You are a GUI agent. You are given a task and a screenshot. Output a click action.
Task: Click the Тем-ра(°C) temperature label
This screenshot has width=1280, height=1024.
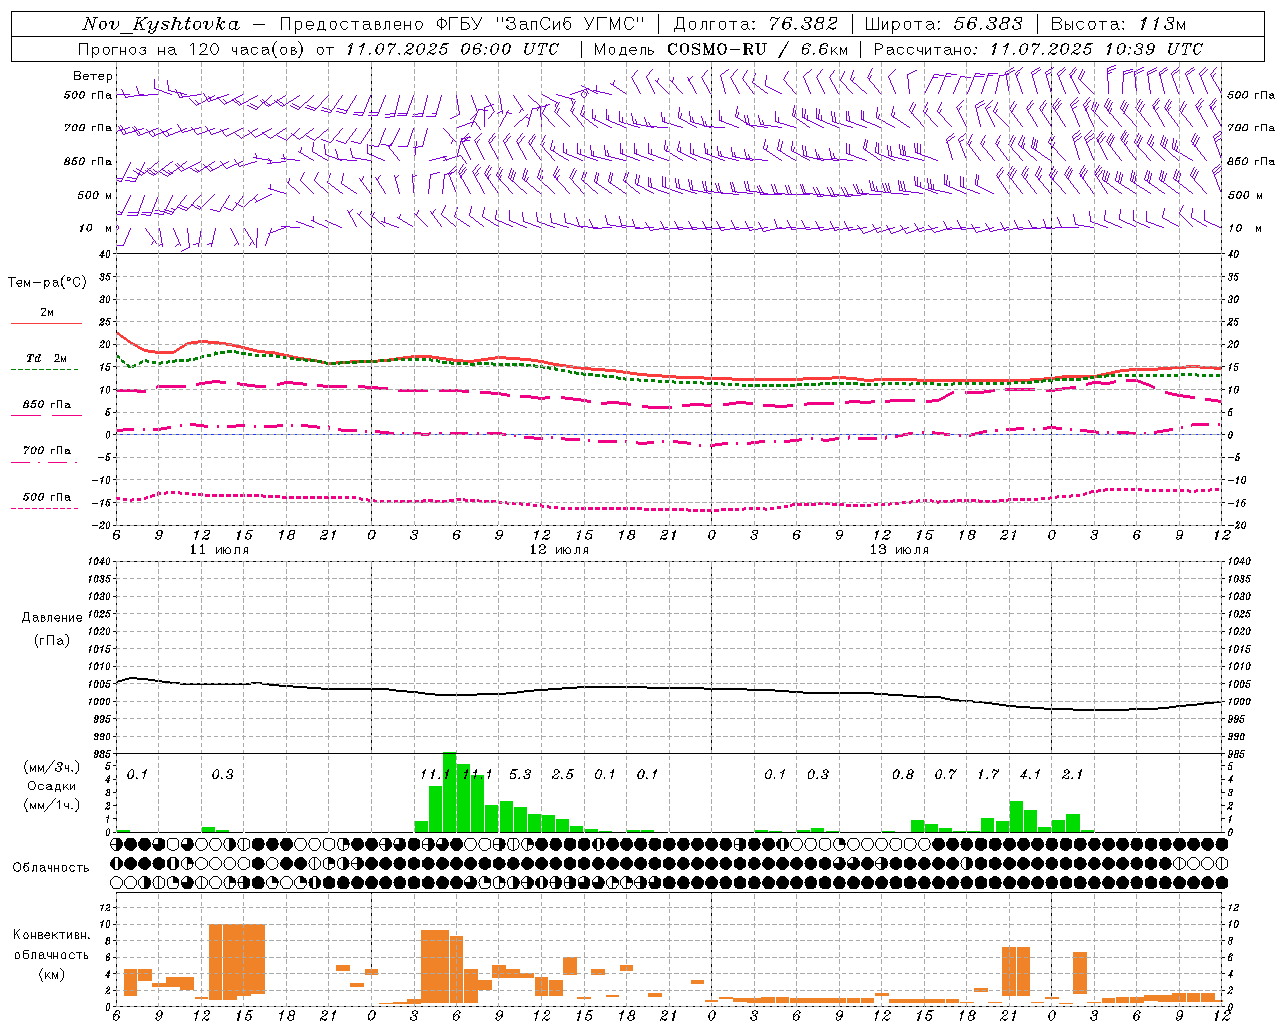[x=47, y=283]
